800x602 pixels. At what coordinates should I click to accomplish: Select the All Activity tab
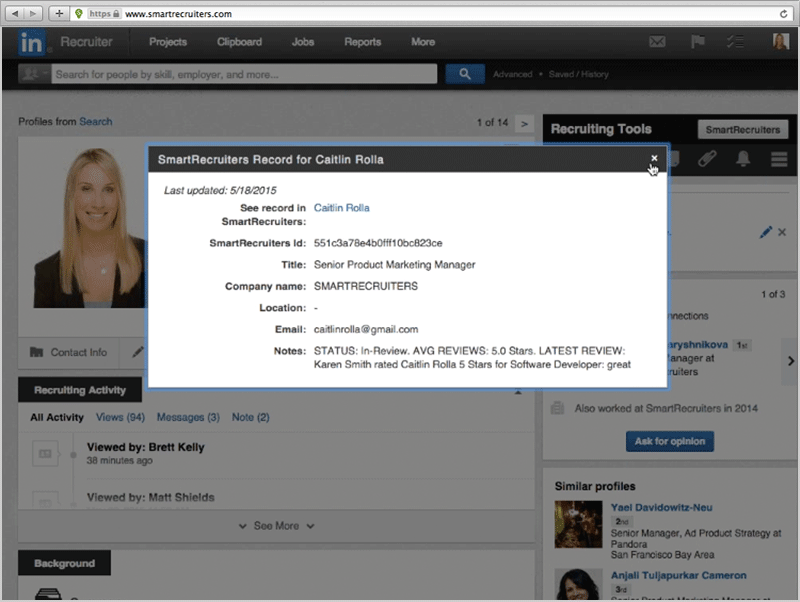coord(57,417)
